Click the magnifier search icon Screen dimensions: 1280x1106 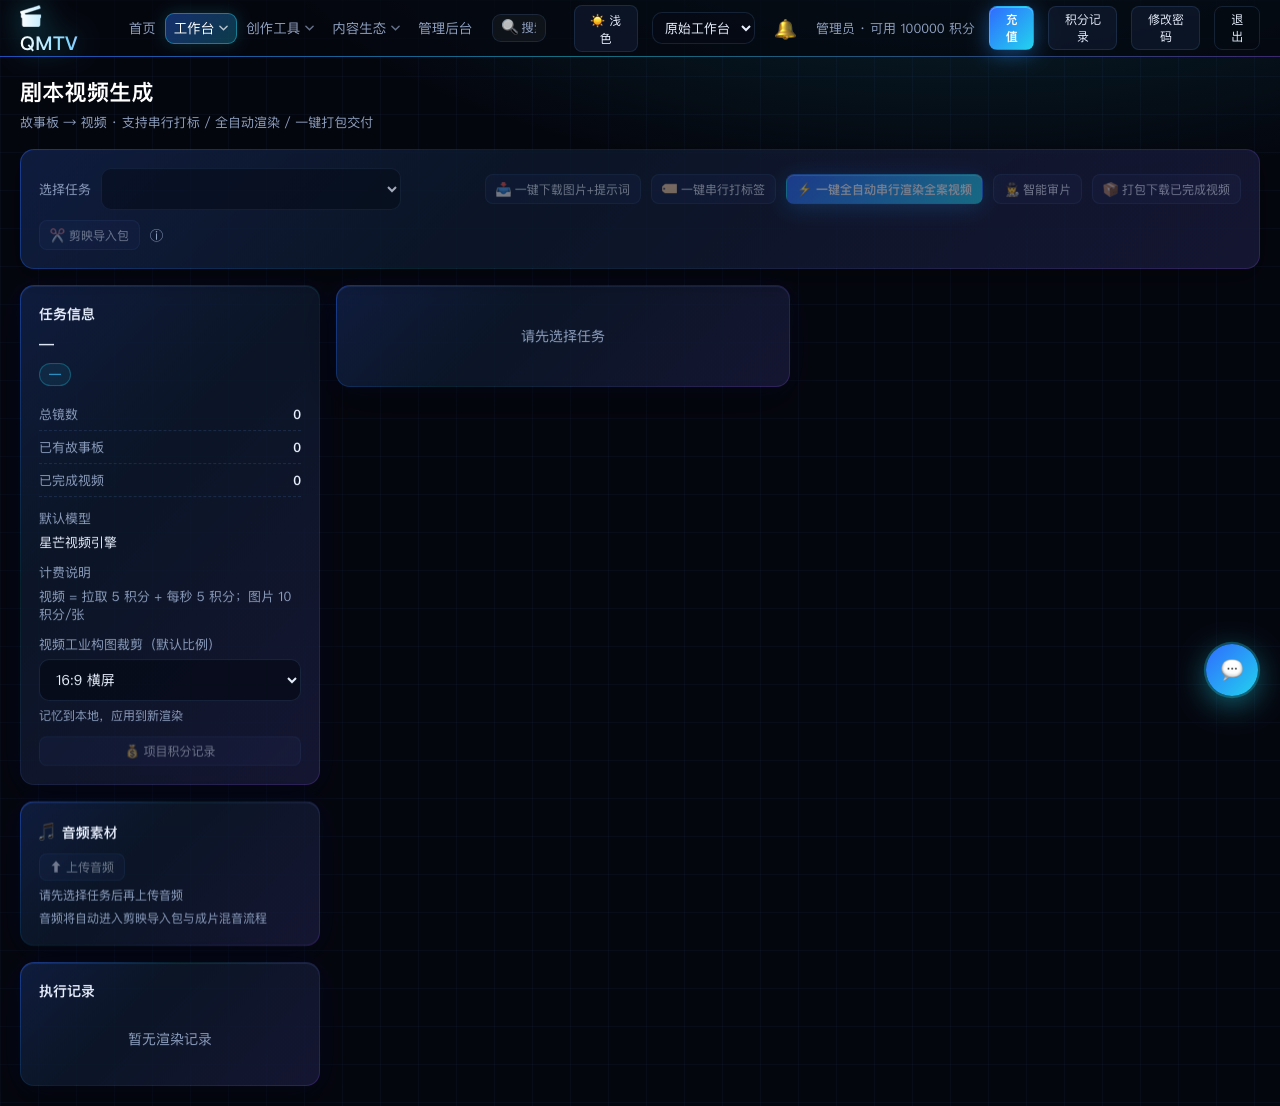coord(509,27)
